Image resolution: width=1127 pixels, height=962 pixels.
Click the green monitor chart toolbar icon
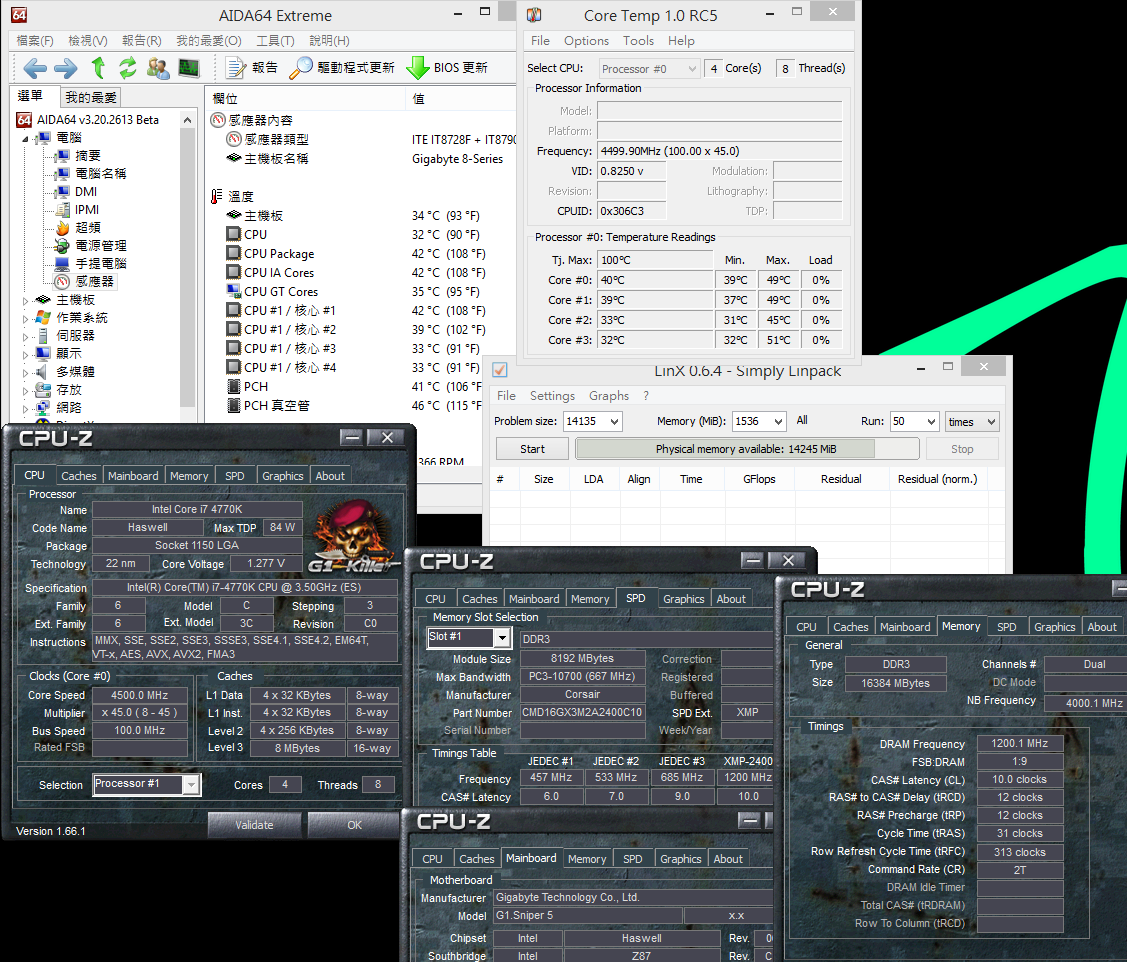[189, 68]
